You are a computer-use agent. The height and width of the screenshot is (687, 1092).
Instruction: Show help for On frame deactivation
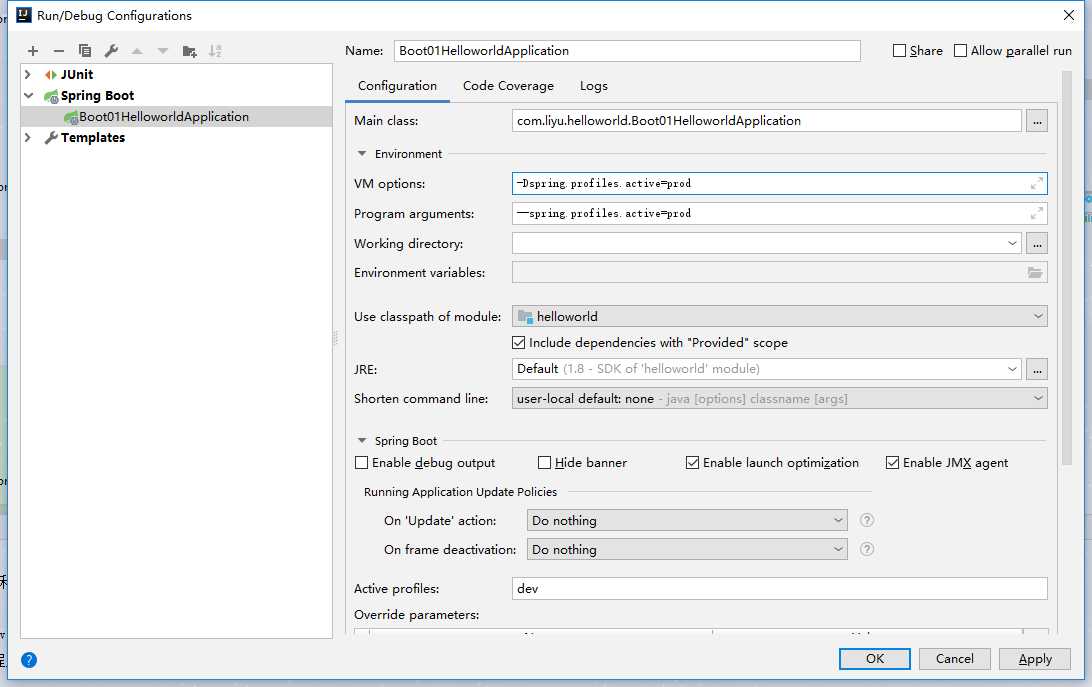867,549
